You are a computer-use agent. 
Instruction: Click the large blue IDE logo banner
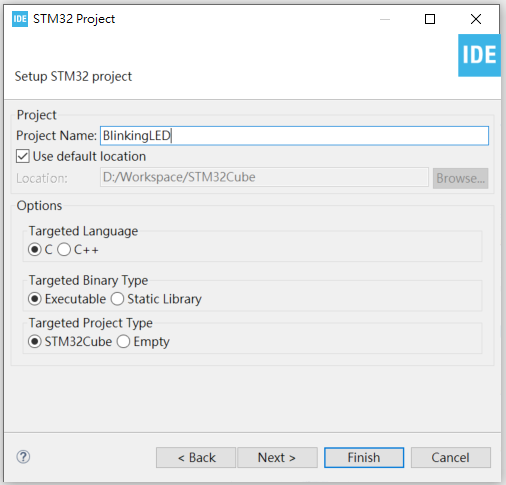point(479,55)
